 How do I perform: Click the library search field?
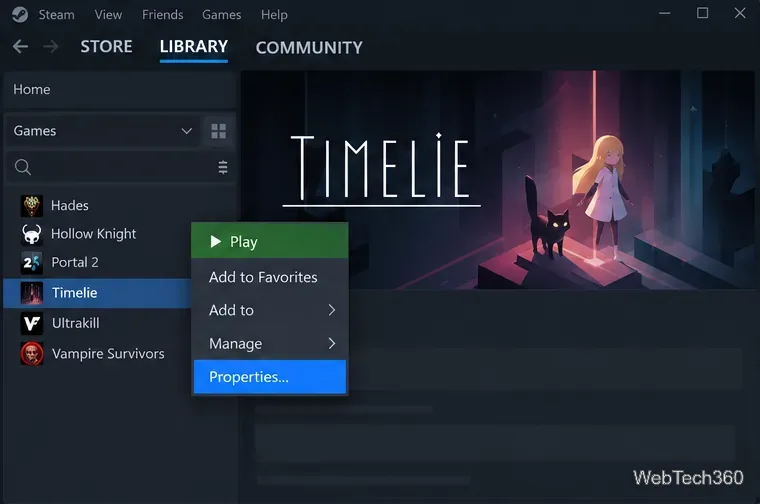pyautogui.click(x=119, y=167)
